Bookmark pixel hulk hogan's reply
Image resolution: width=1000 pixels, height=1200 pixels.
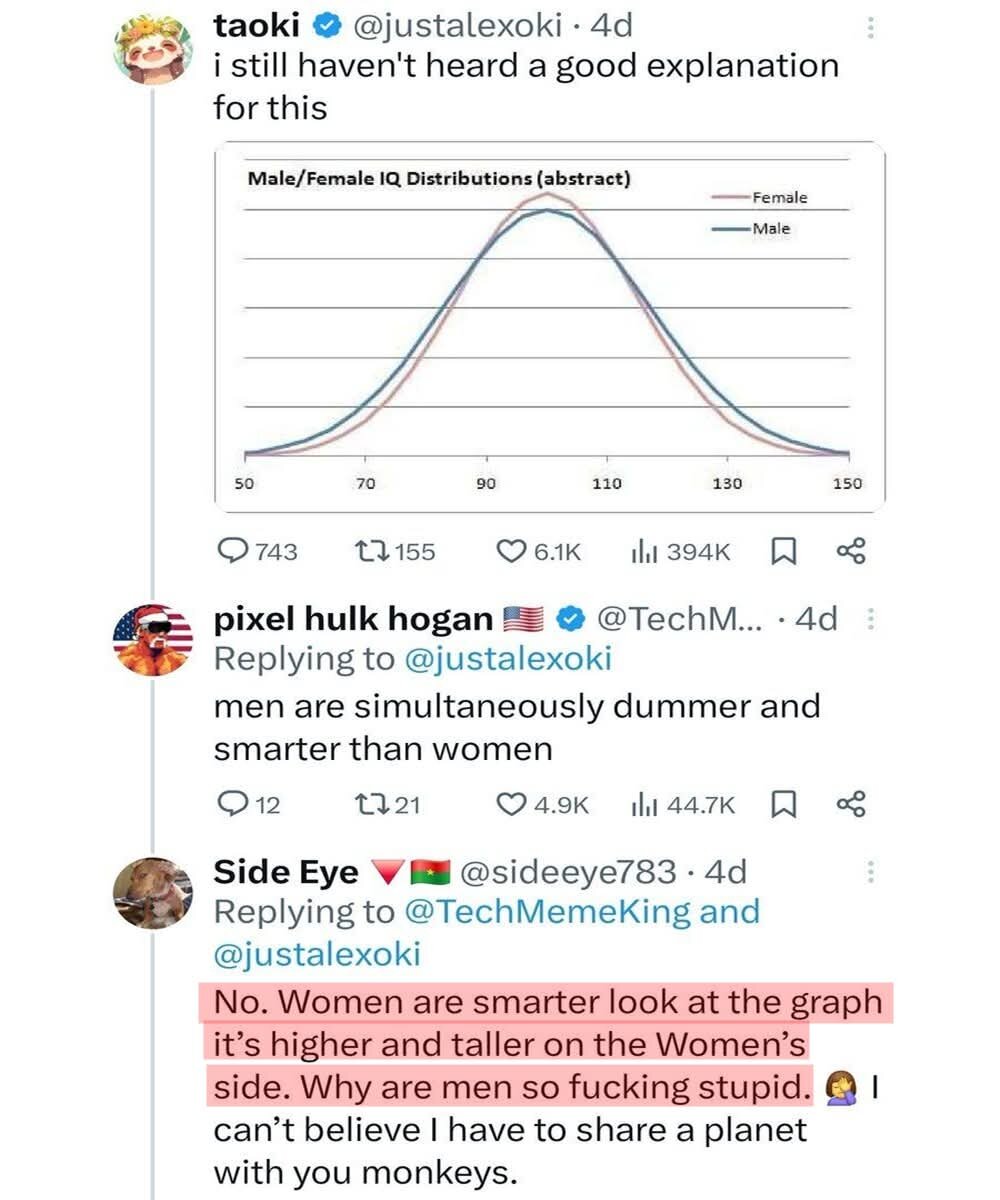coord(784,804)
